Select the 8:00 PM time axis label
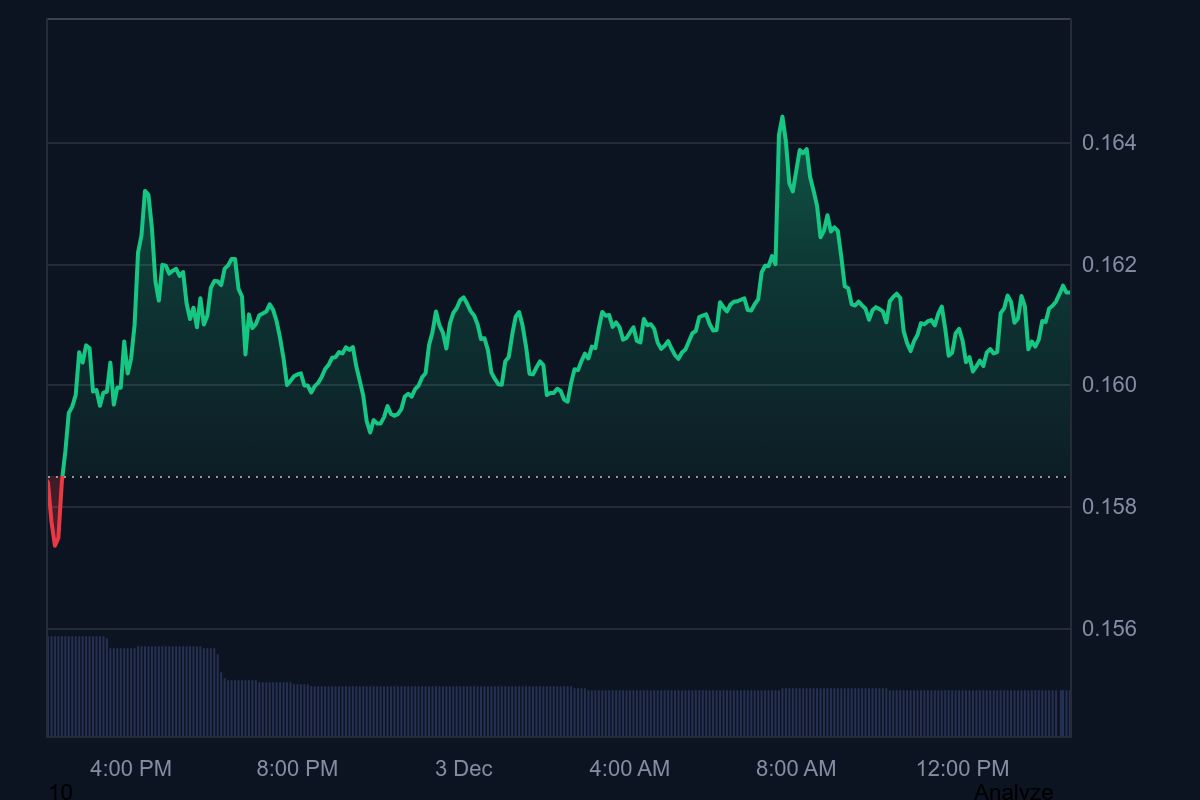 tap(298, 769)
